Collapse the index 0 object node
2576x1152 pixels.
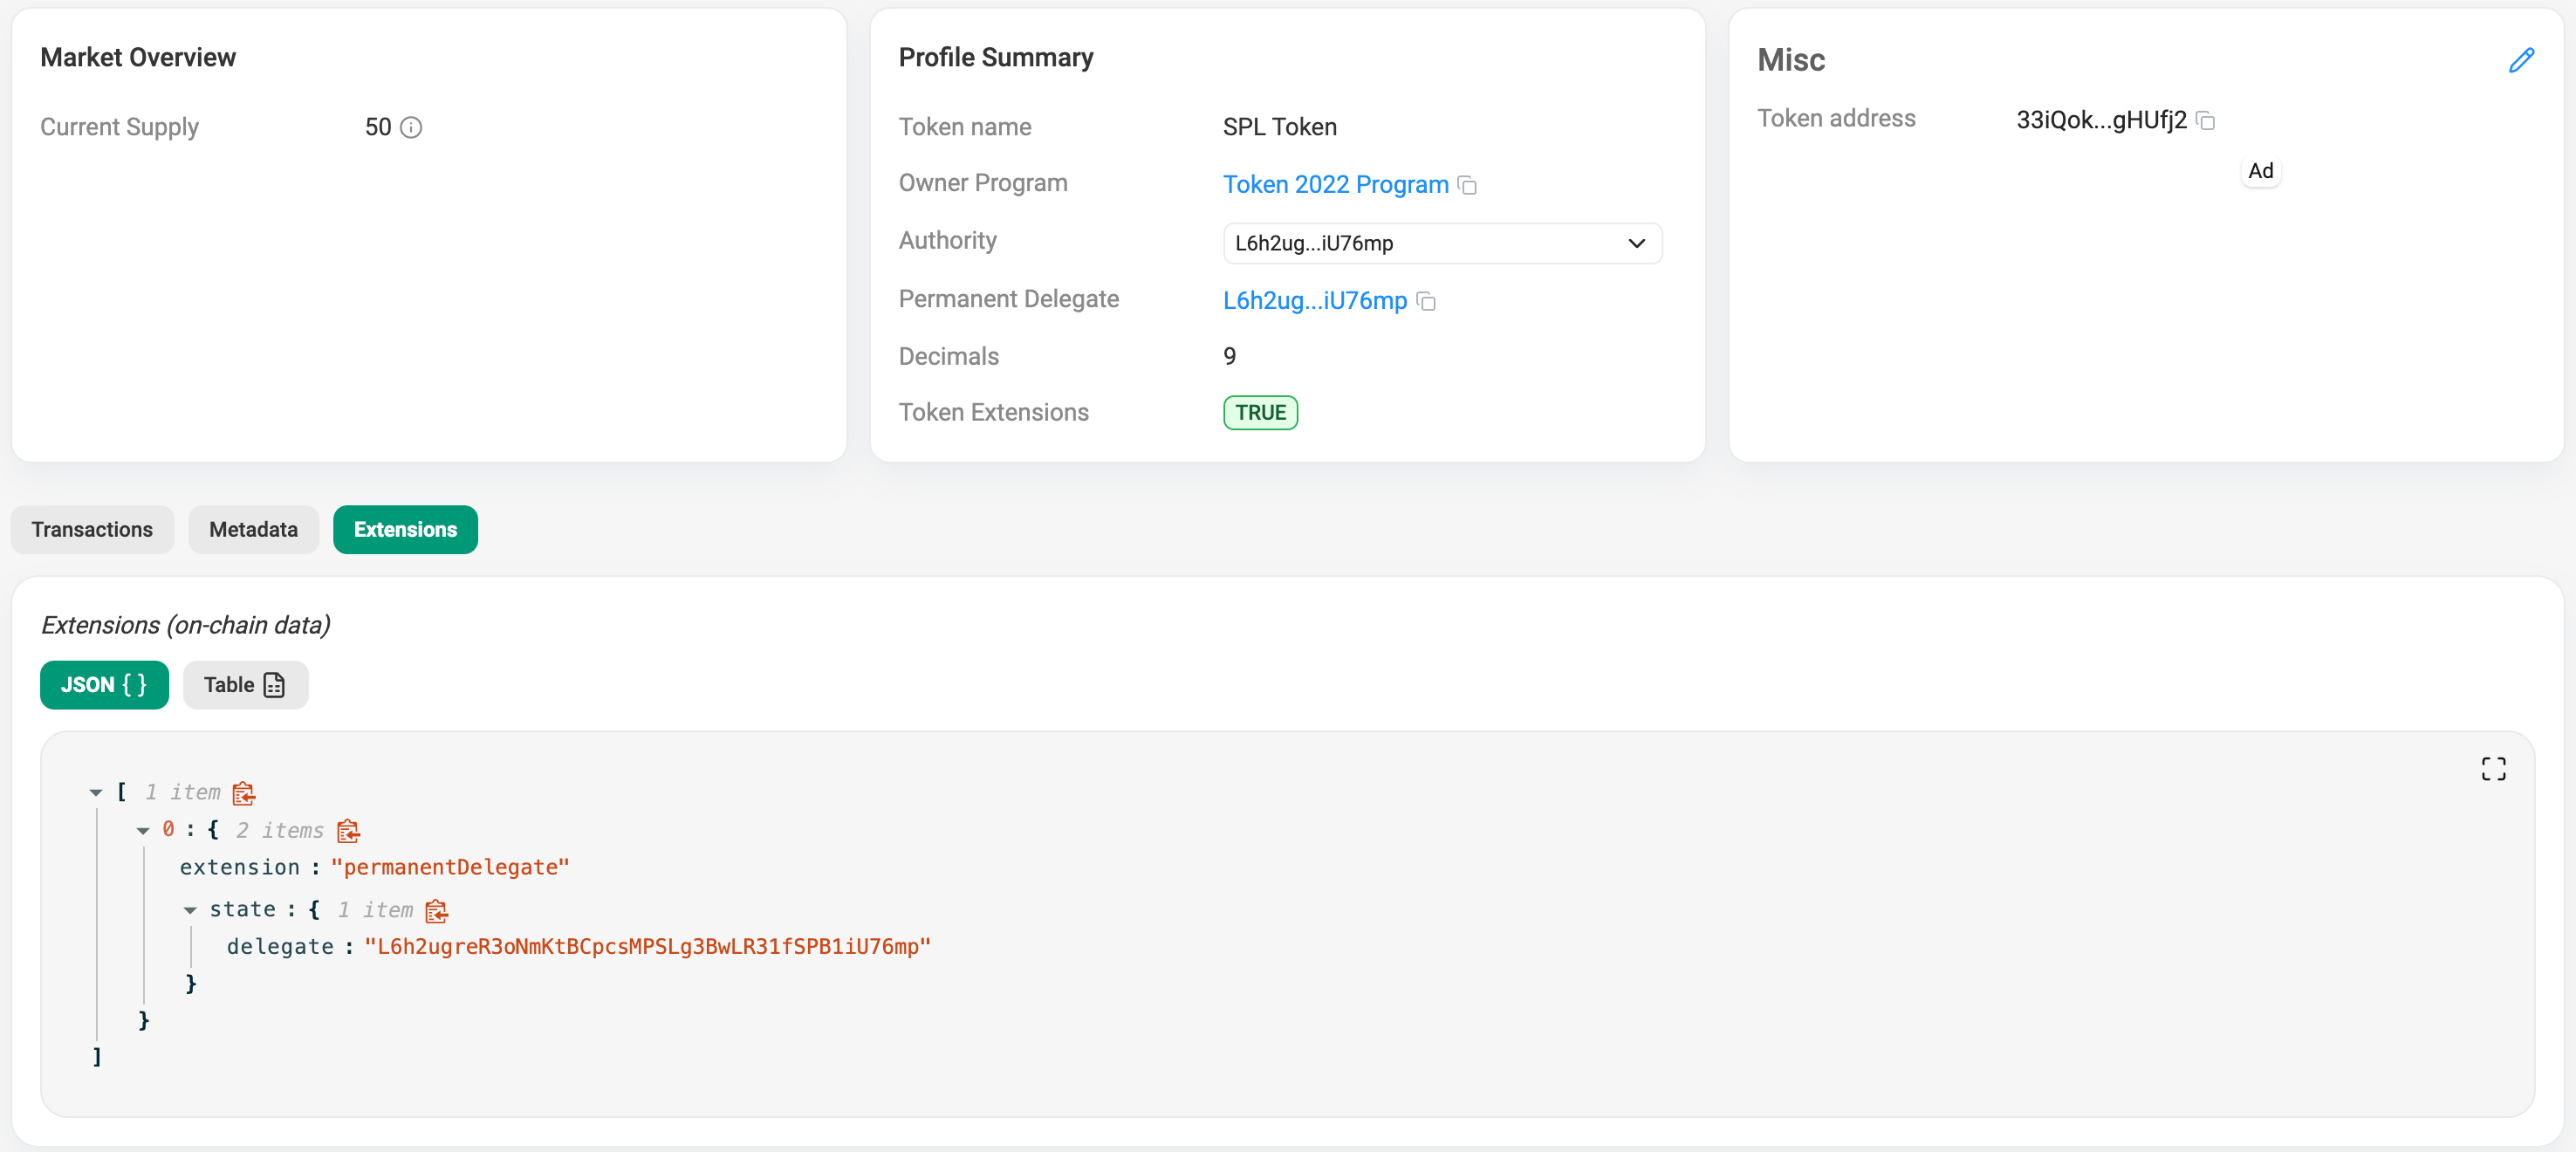(143, 831)
